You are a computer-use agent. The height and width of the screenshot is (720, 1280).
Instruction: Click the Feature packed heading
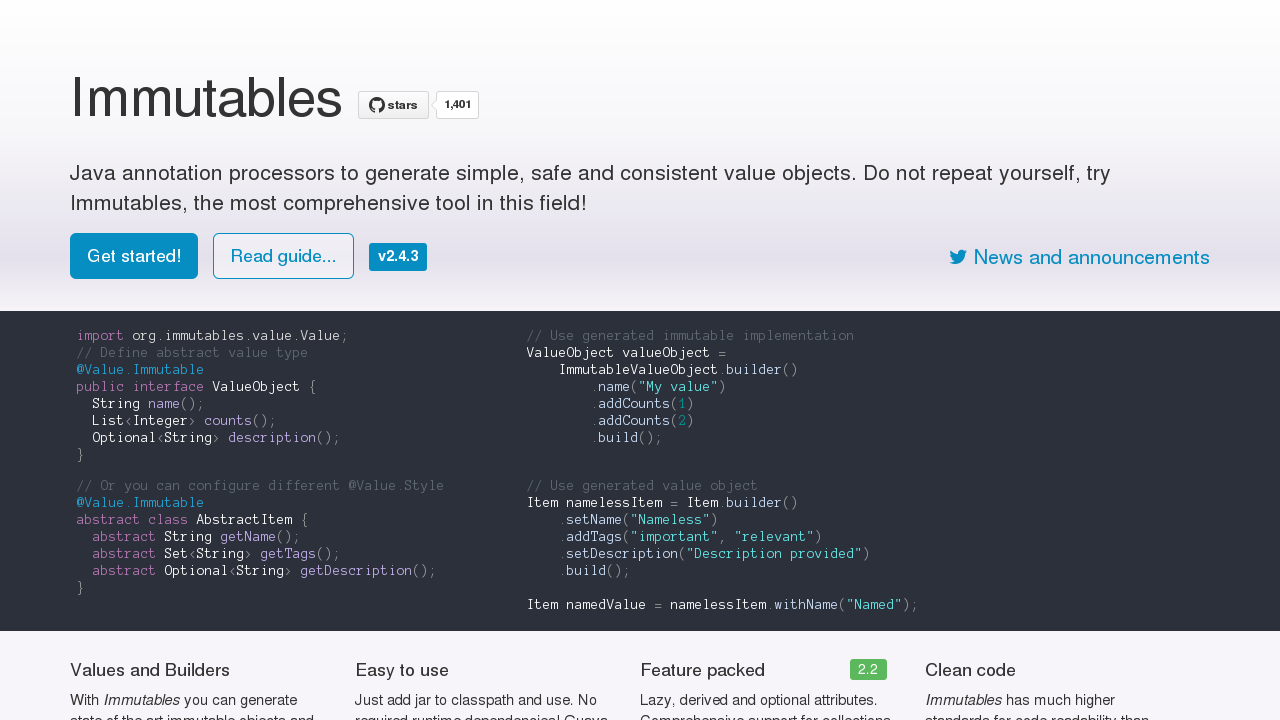pos(702,670)
